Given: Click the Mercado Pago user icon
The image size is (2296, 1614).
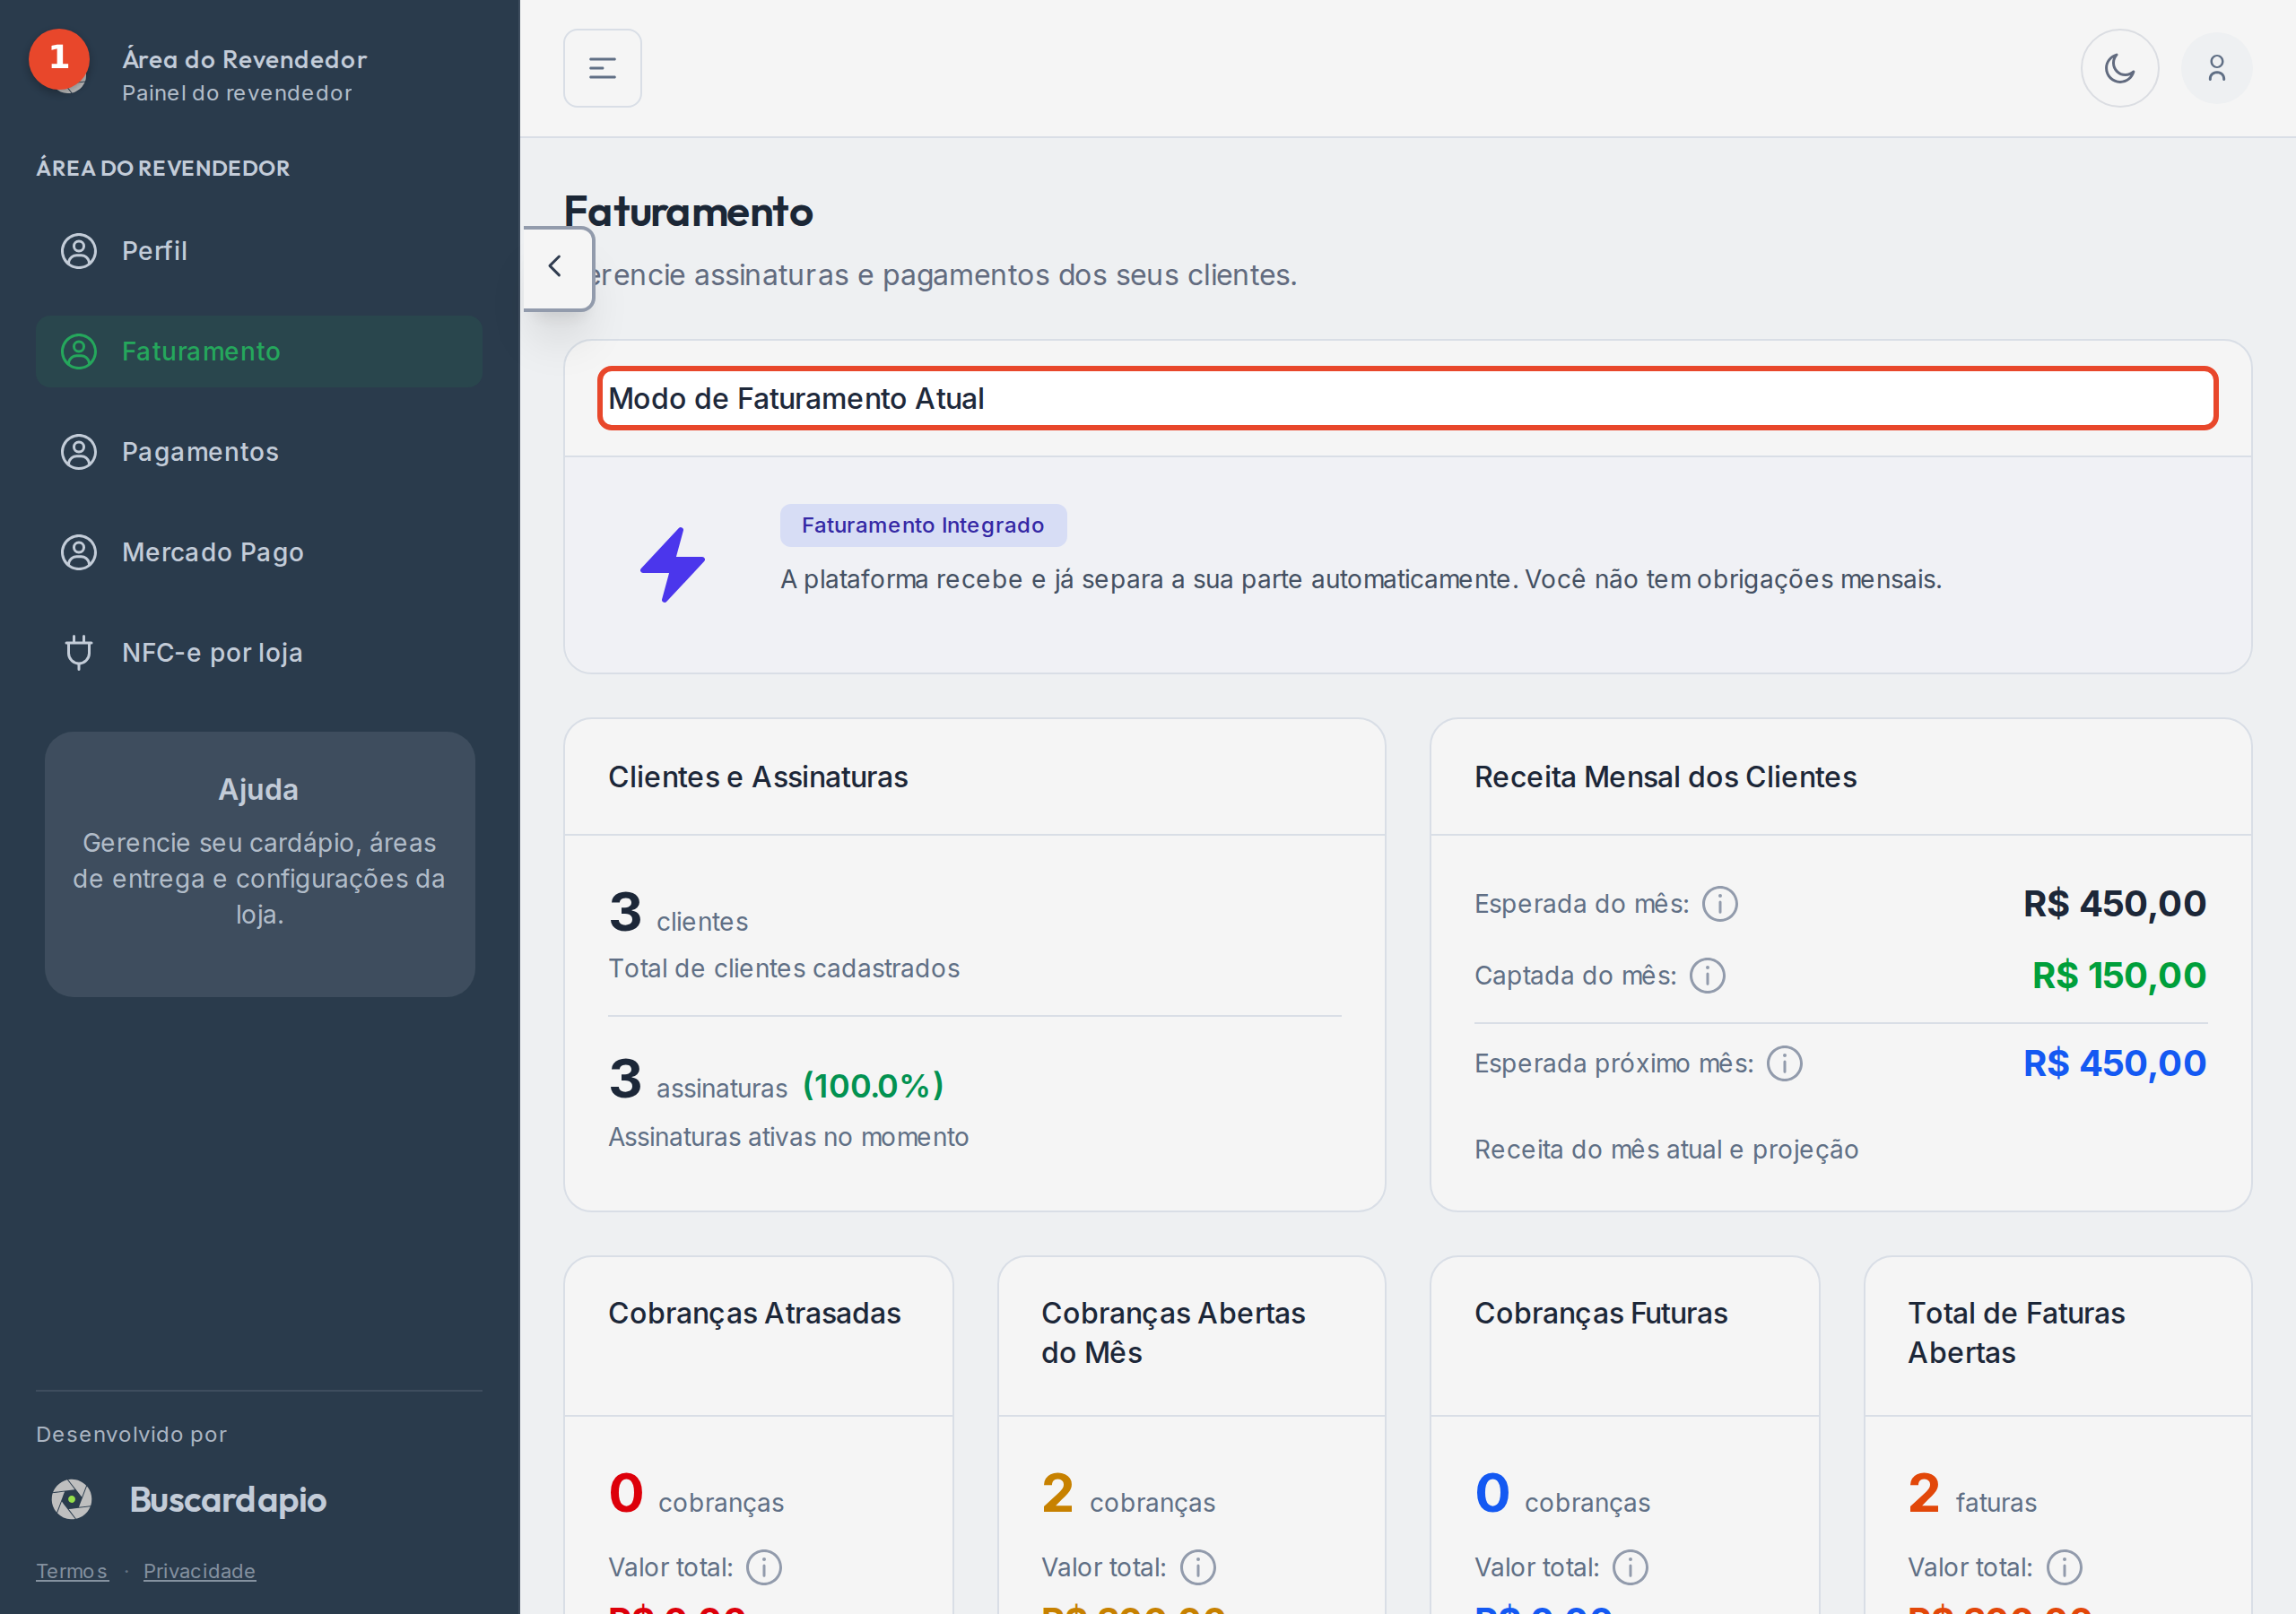Looking at the screenshot, I should 79,552.
